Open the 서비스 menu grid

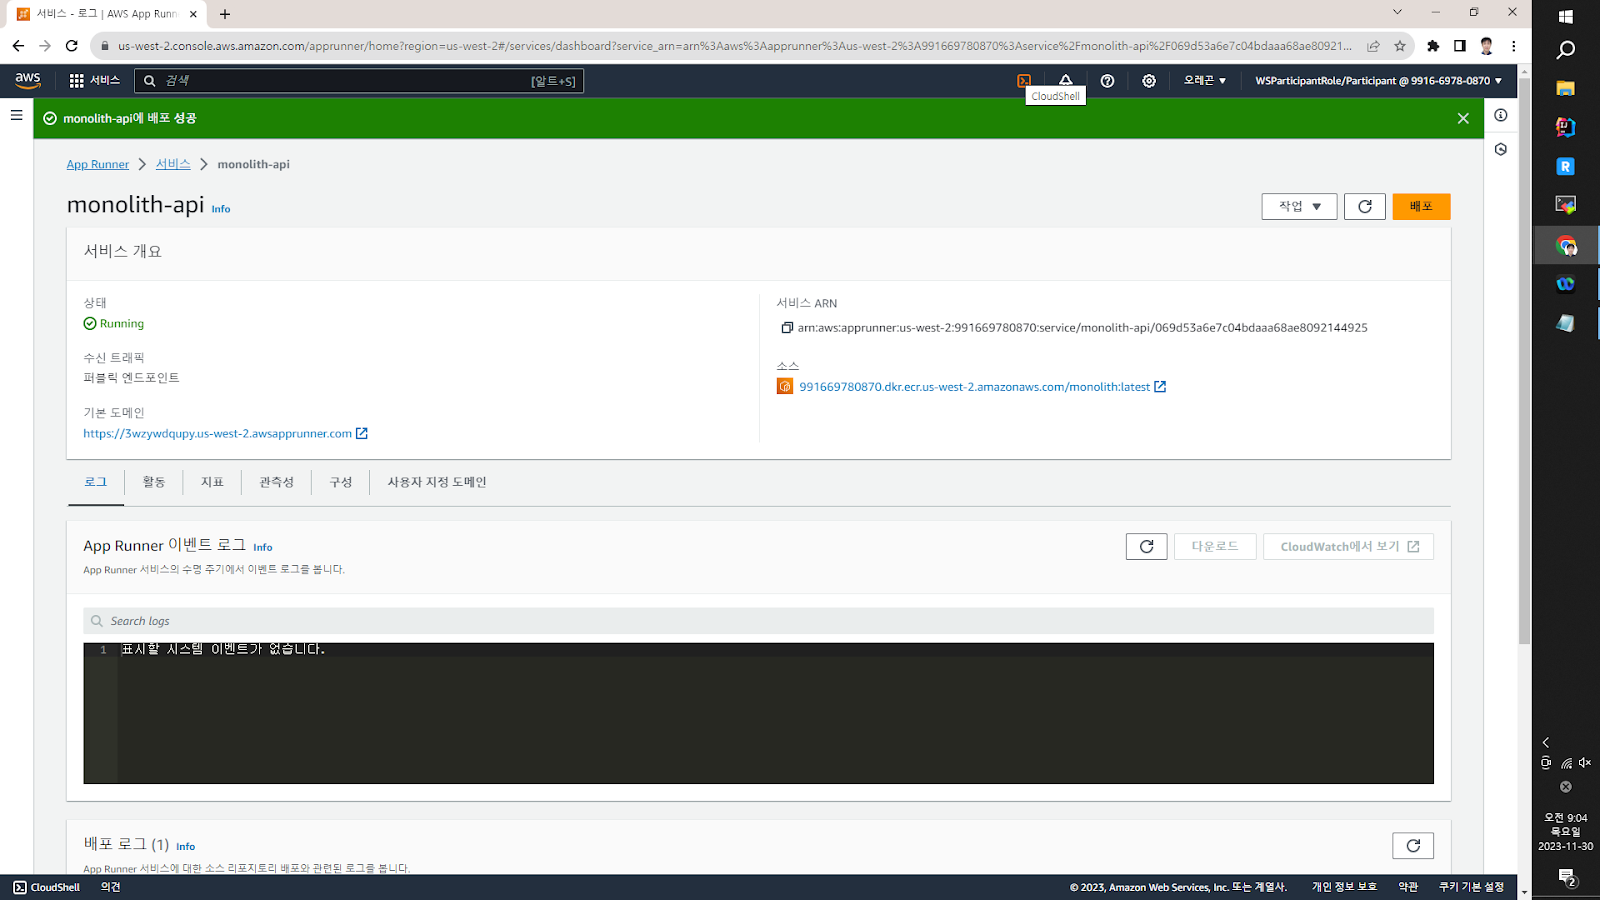(94, 81)
